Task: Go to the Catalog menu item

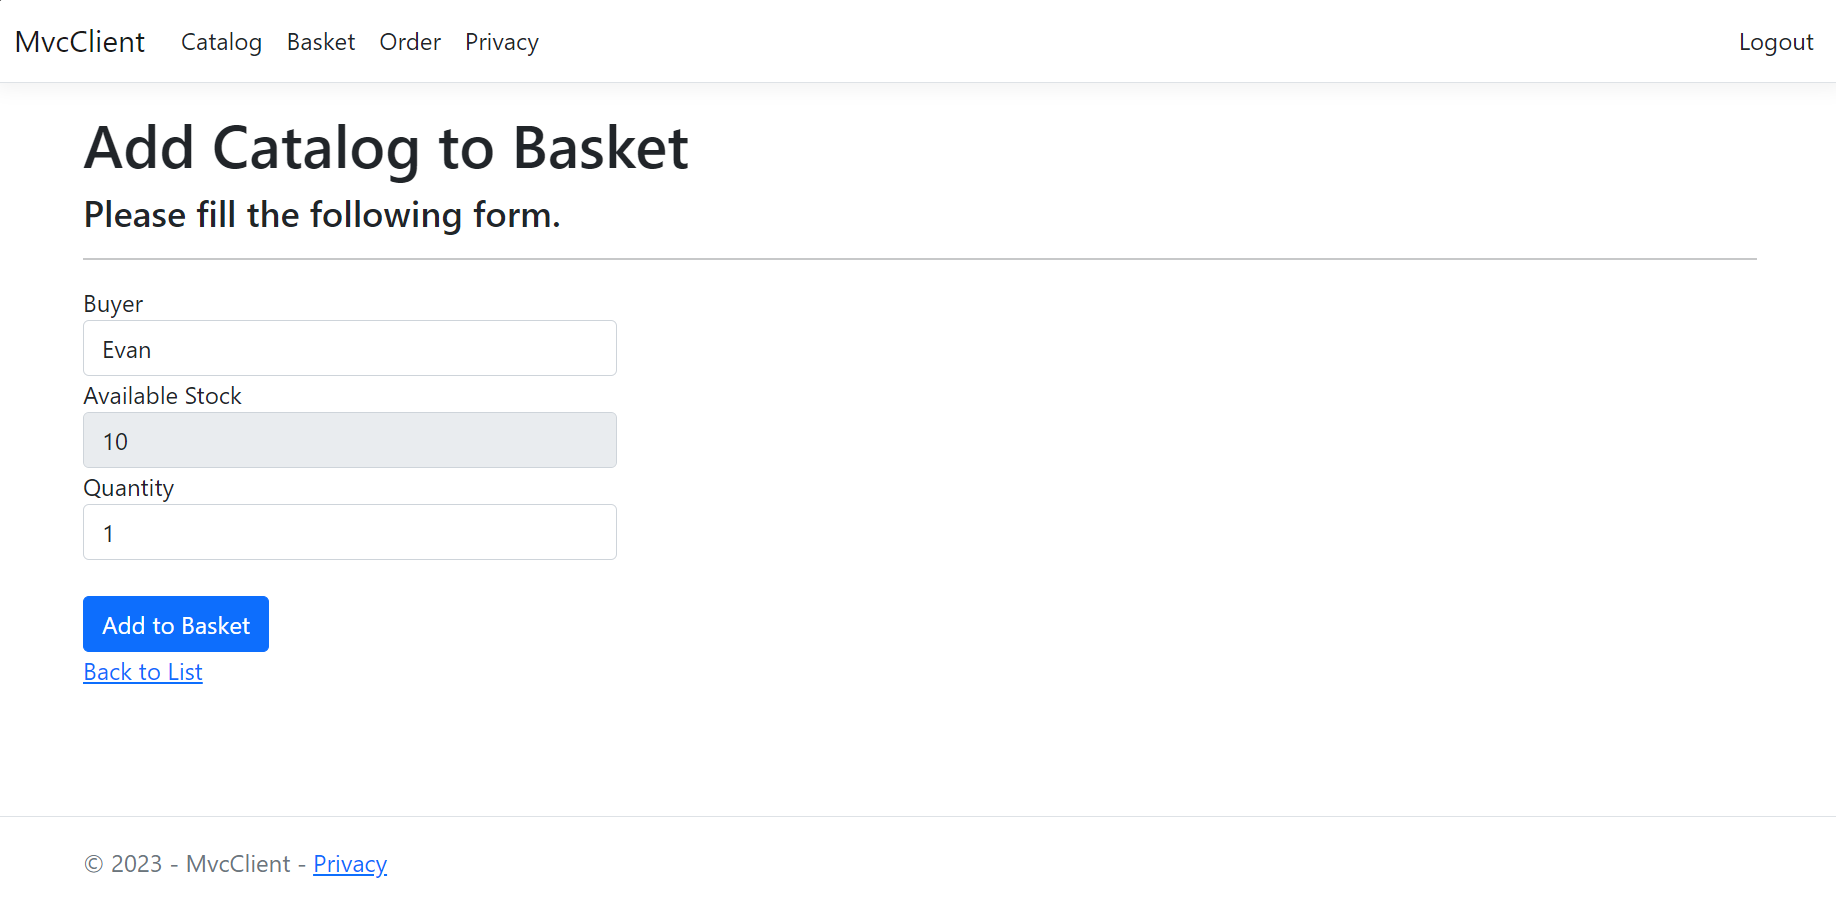Action: tap(221, 42)
